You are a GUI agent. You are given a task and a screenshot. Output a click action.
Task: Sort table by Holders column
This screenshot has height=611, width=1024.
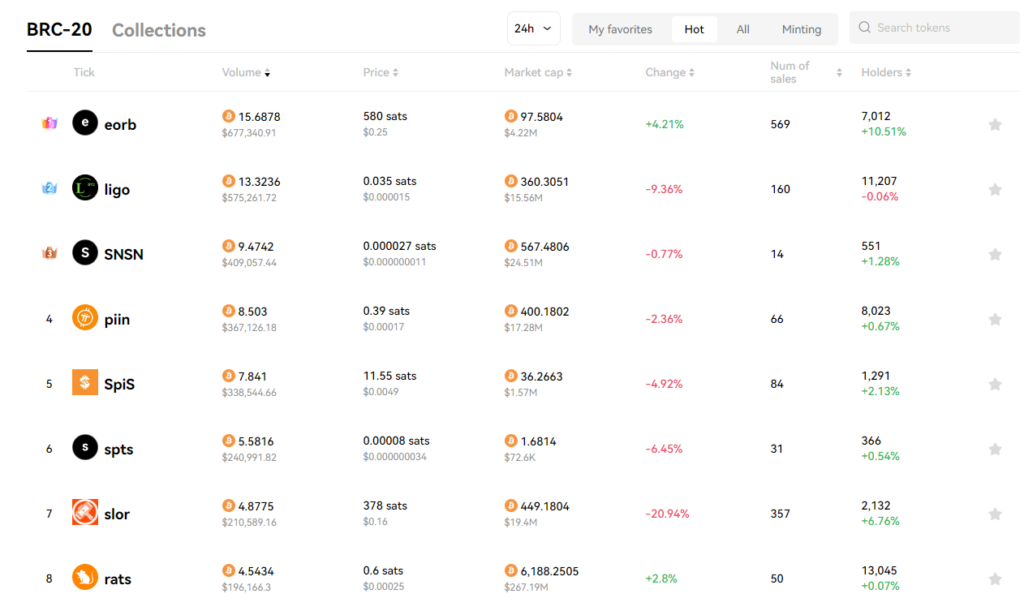886,72
